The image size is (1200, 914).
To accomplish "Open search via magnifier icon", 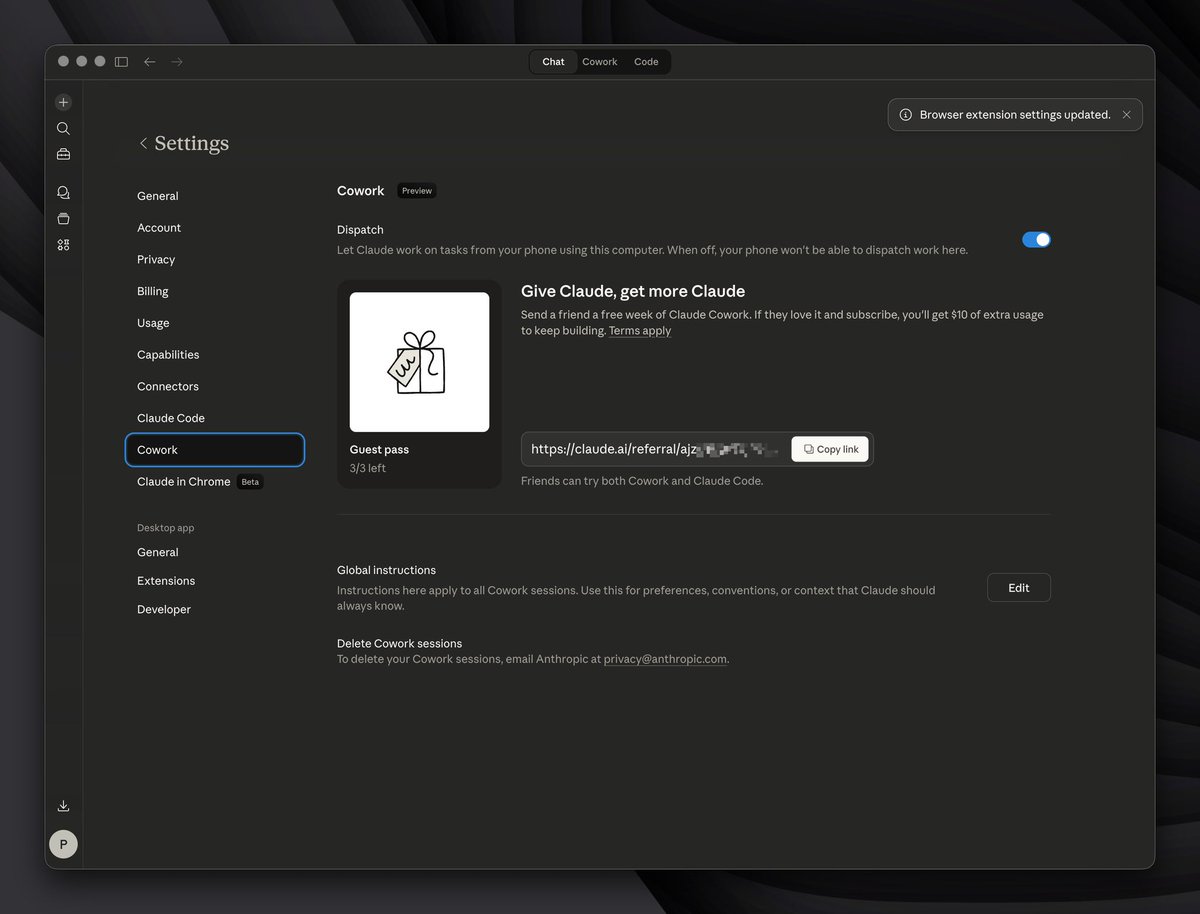I will [x=63, y=128].
